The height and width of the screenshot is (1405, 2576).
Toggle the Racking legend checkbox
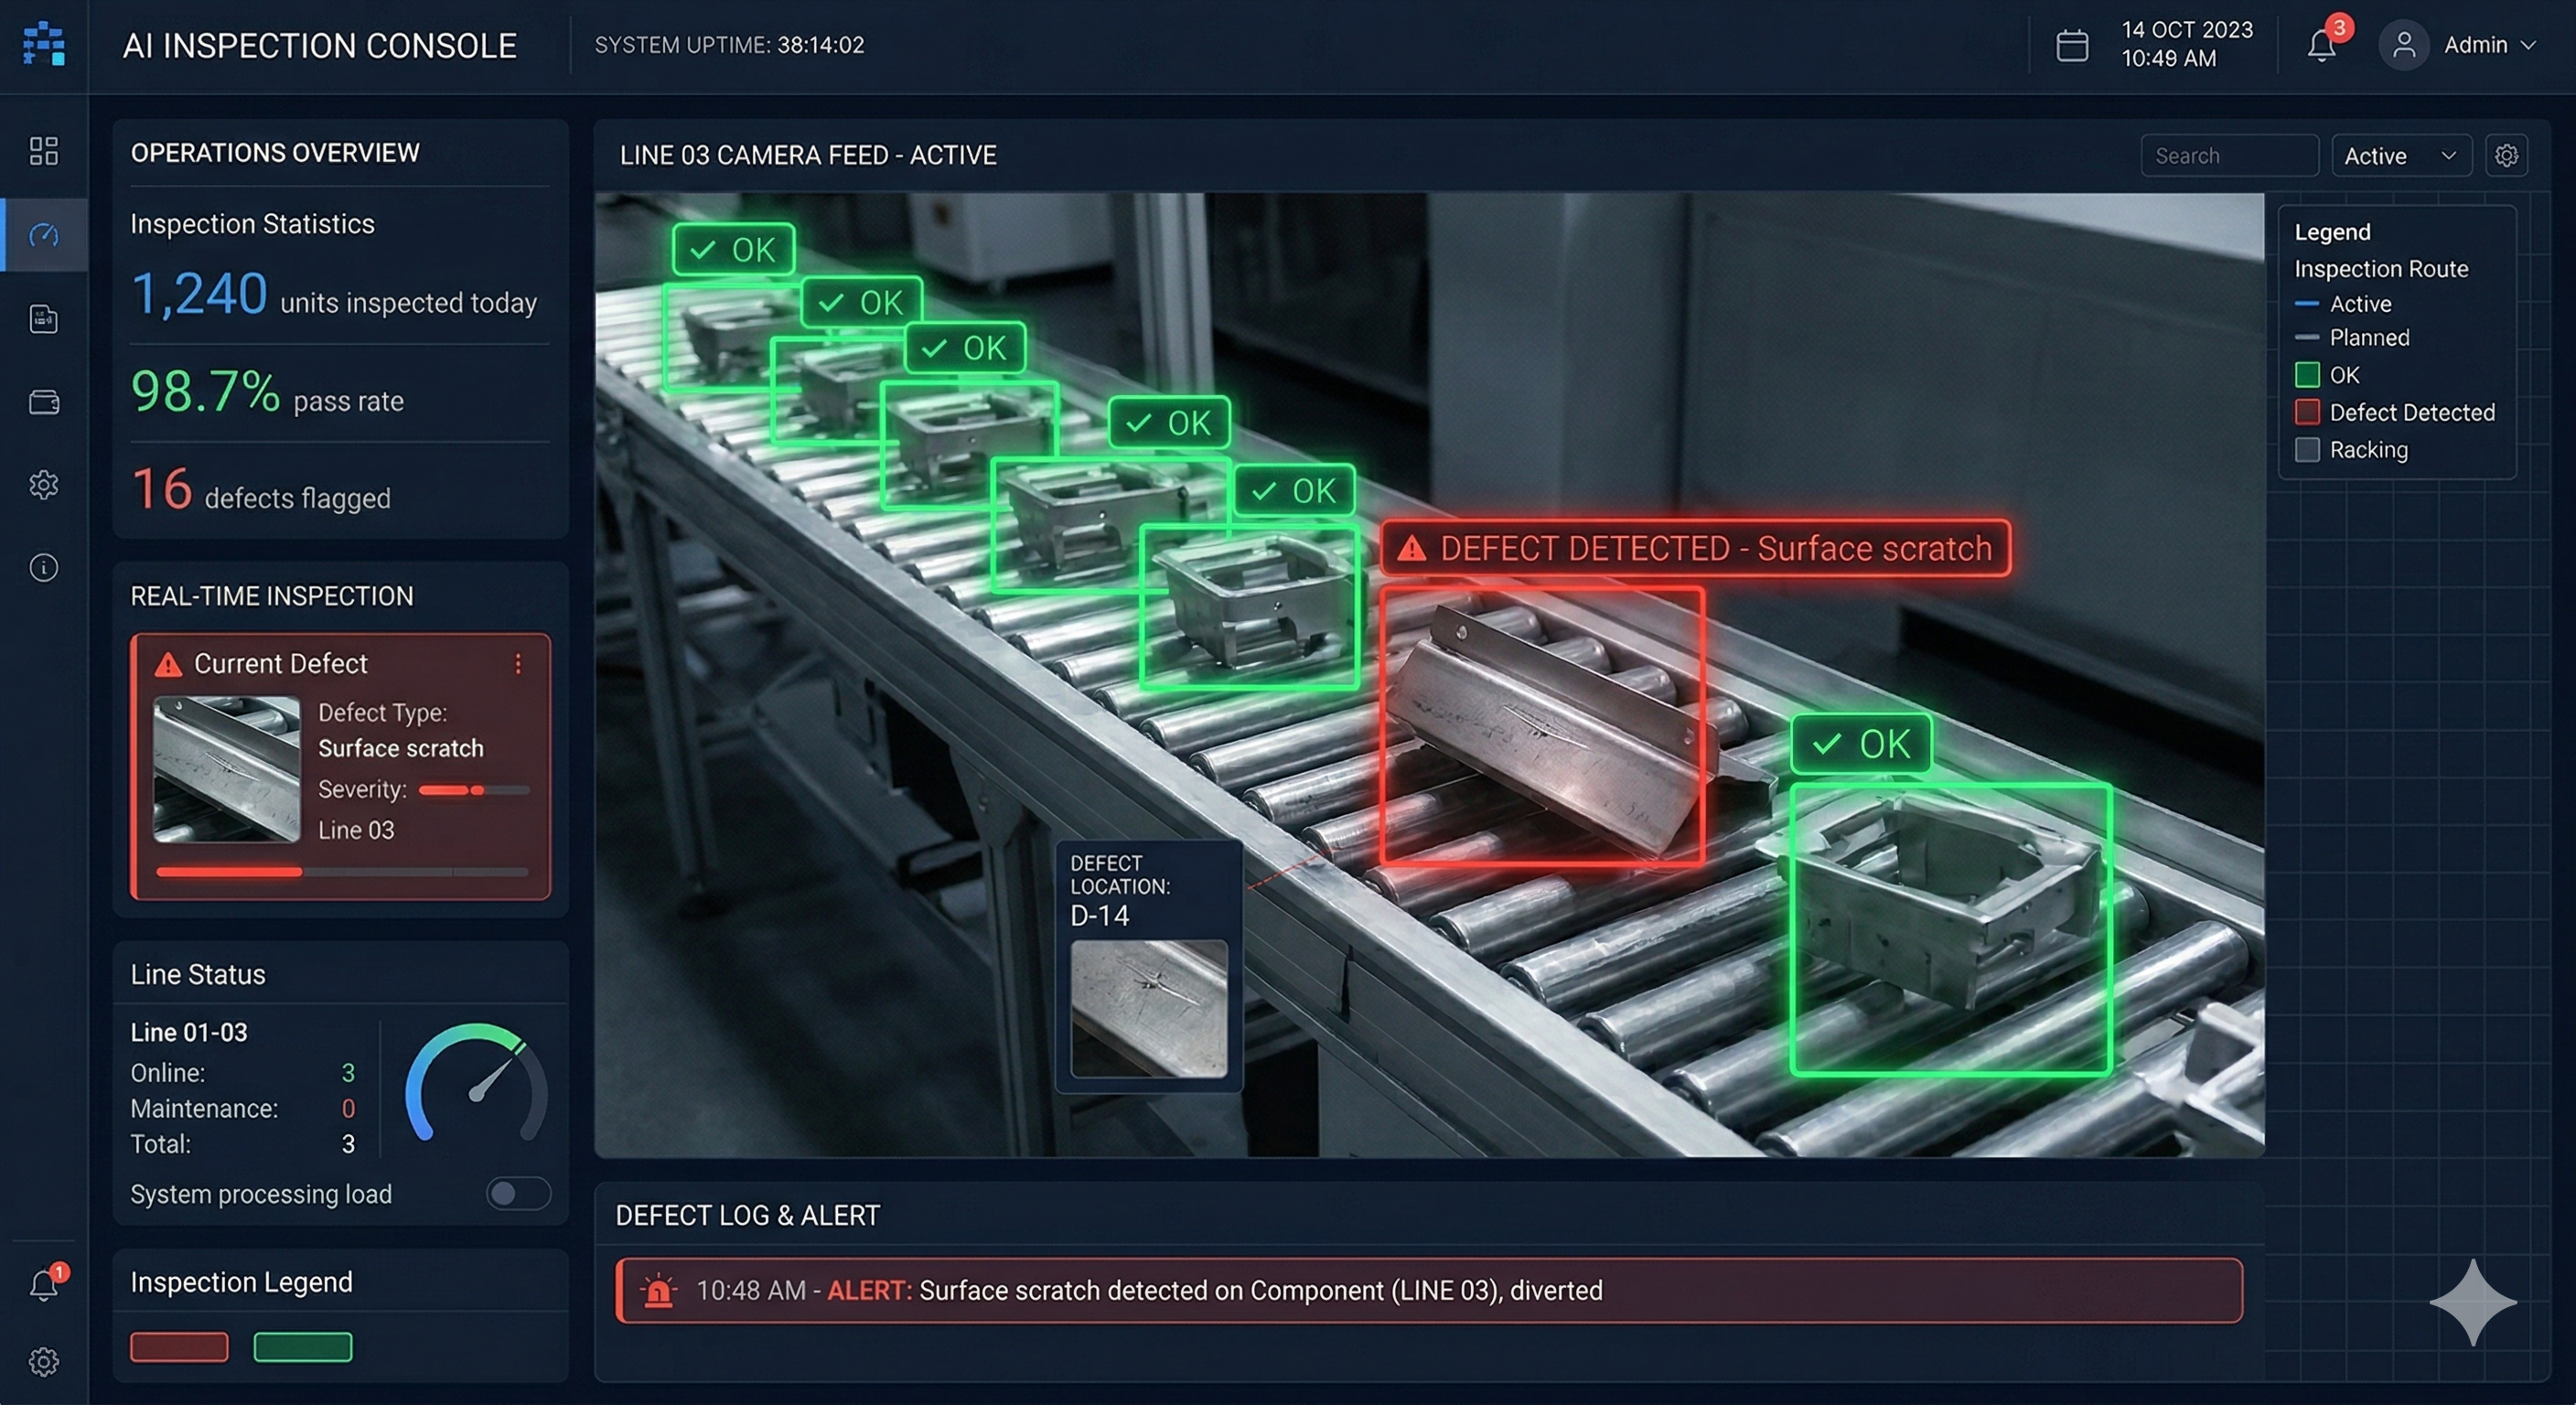click(x=2308, y=450)
